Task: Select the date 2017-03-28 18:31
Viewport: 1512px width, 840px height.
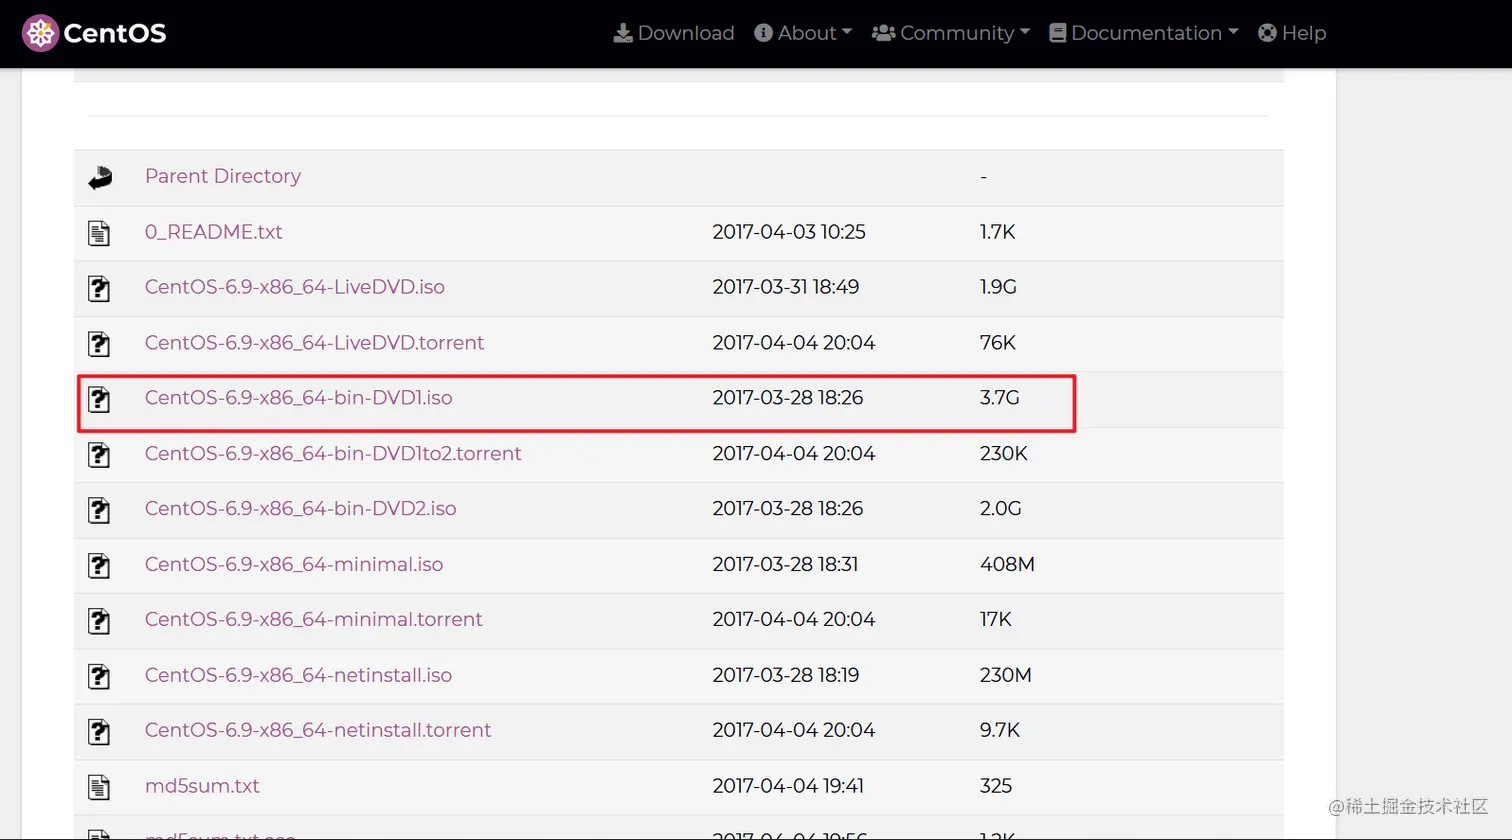Action: (786, 565)
